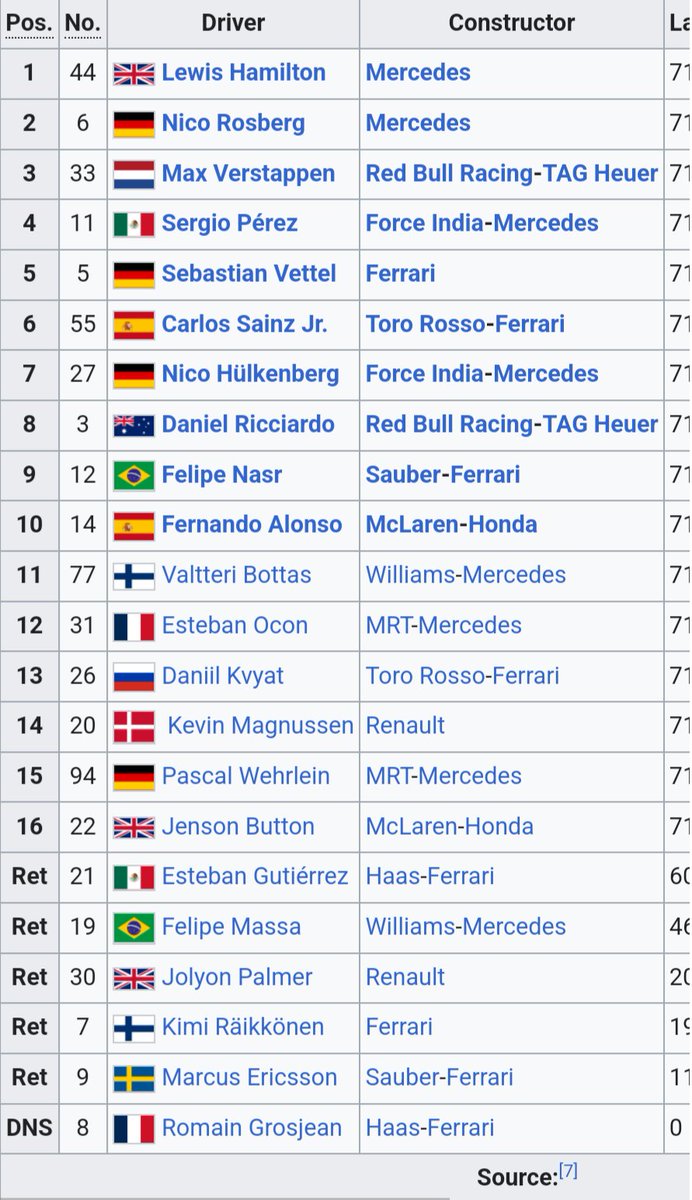Click the Australian flag beside Daniel Ricciardo

(x=134, y=425)
